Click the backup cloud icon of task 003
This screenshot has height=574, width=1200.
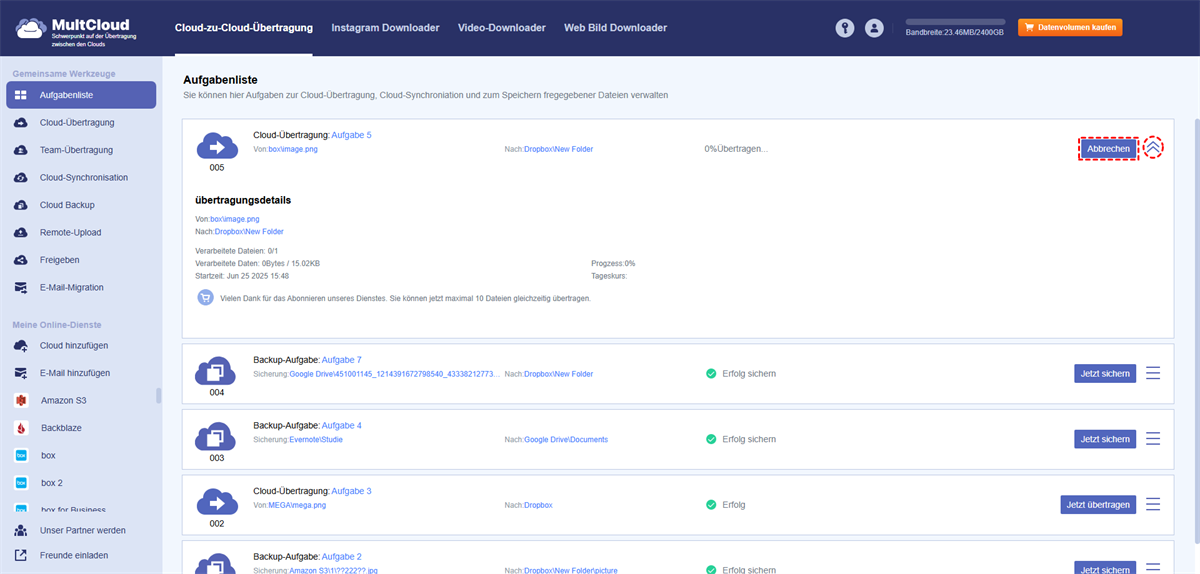pyautogui.click(x=216, y=437)
